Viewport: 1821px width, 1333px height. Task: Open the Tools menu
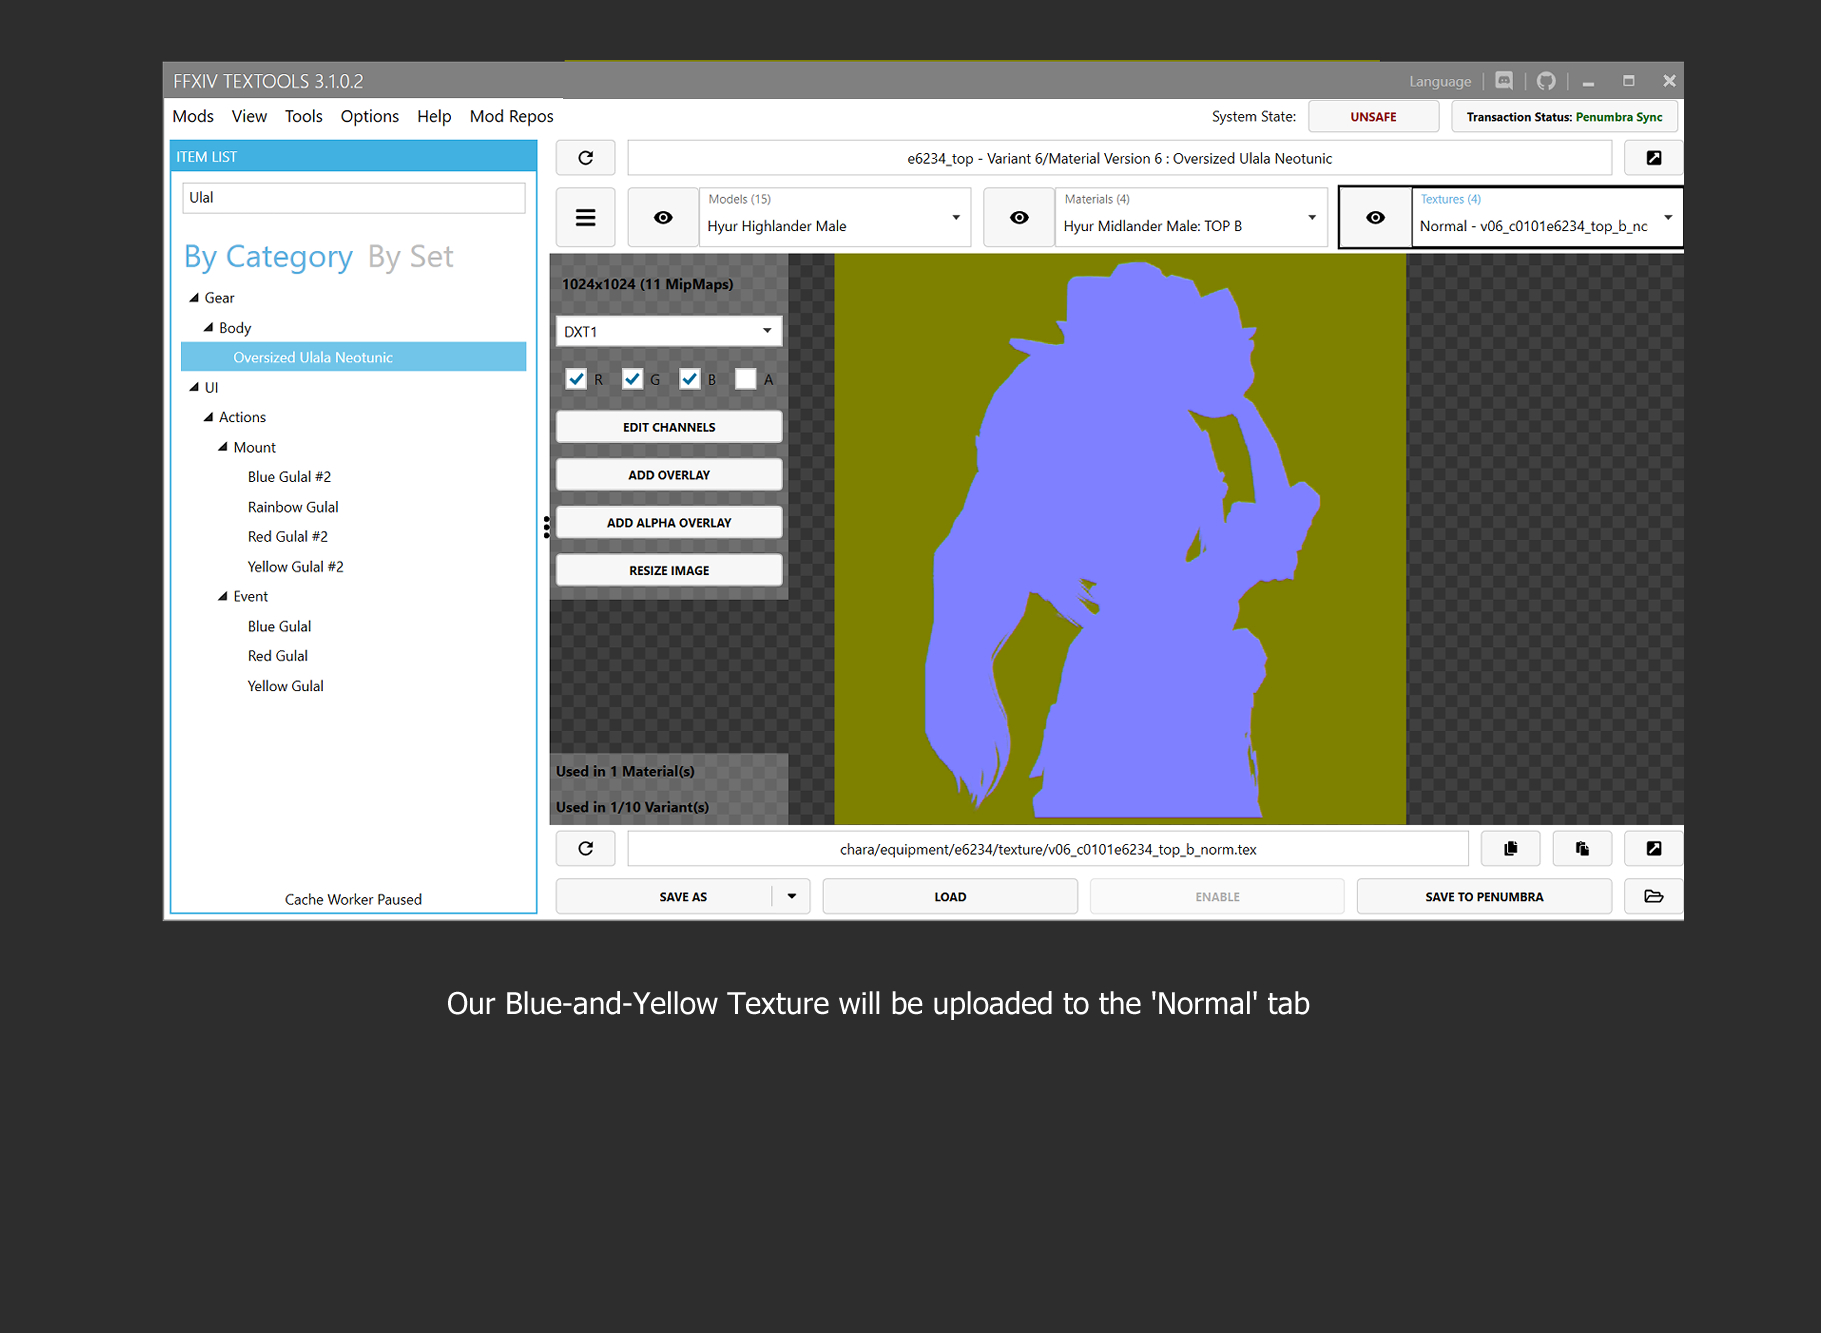coord(303,116)
